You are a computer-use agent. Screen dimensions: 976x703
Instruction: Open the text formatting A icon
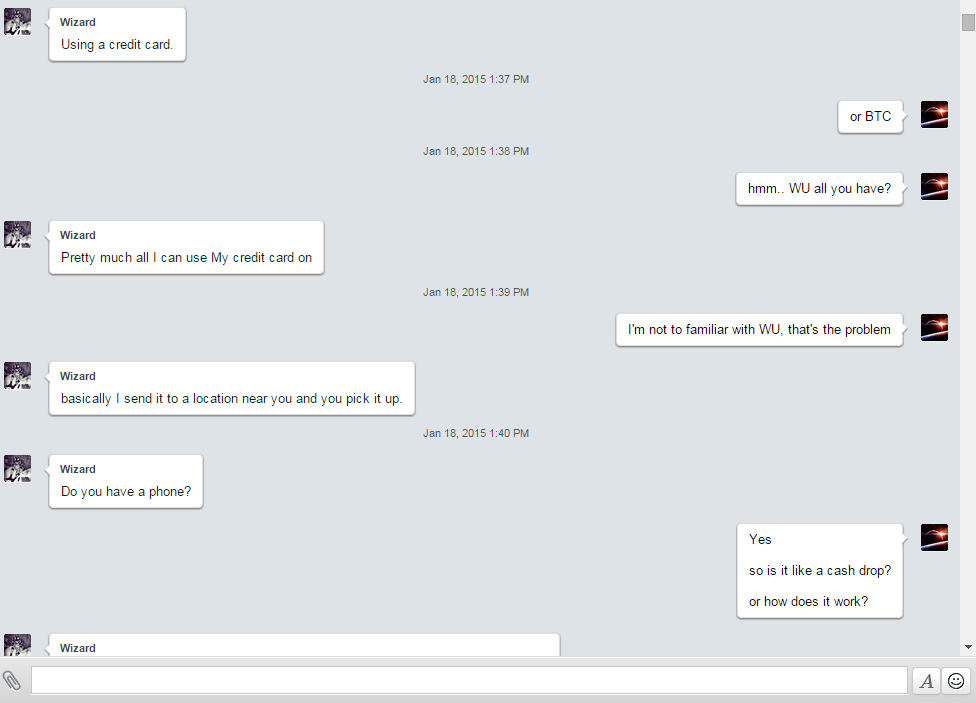tap(926, 681)
